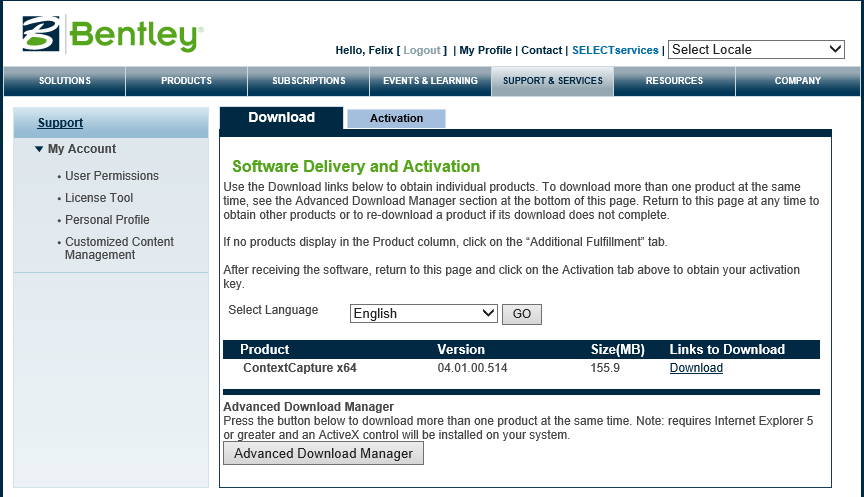Open the Contact link
The width and height of the screenshot is (864, 497).
[542, 51]
